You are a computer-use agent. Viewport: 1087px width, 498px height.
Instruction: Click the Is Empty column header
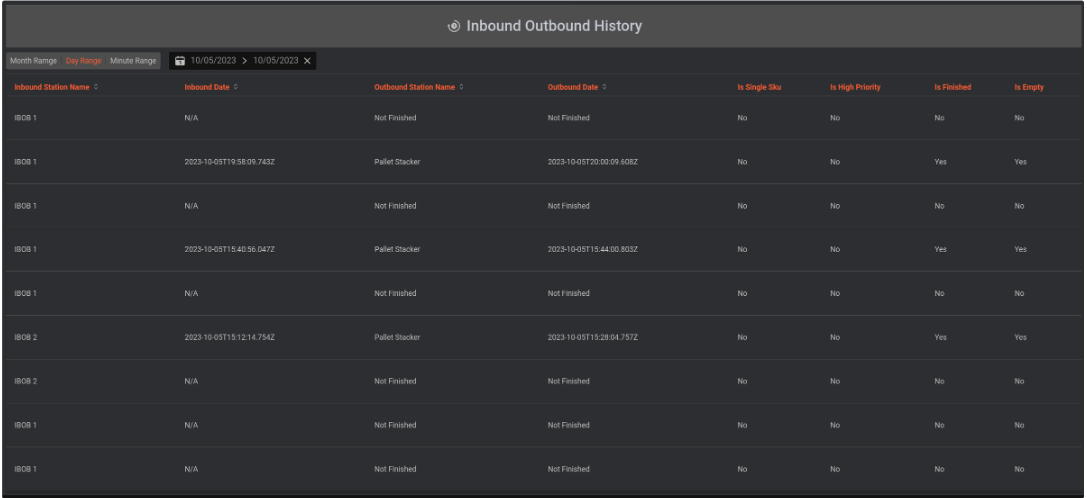click(1029, 87)
